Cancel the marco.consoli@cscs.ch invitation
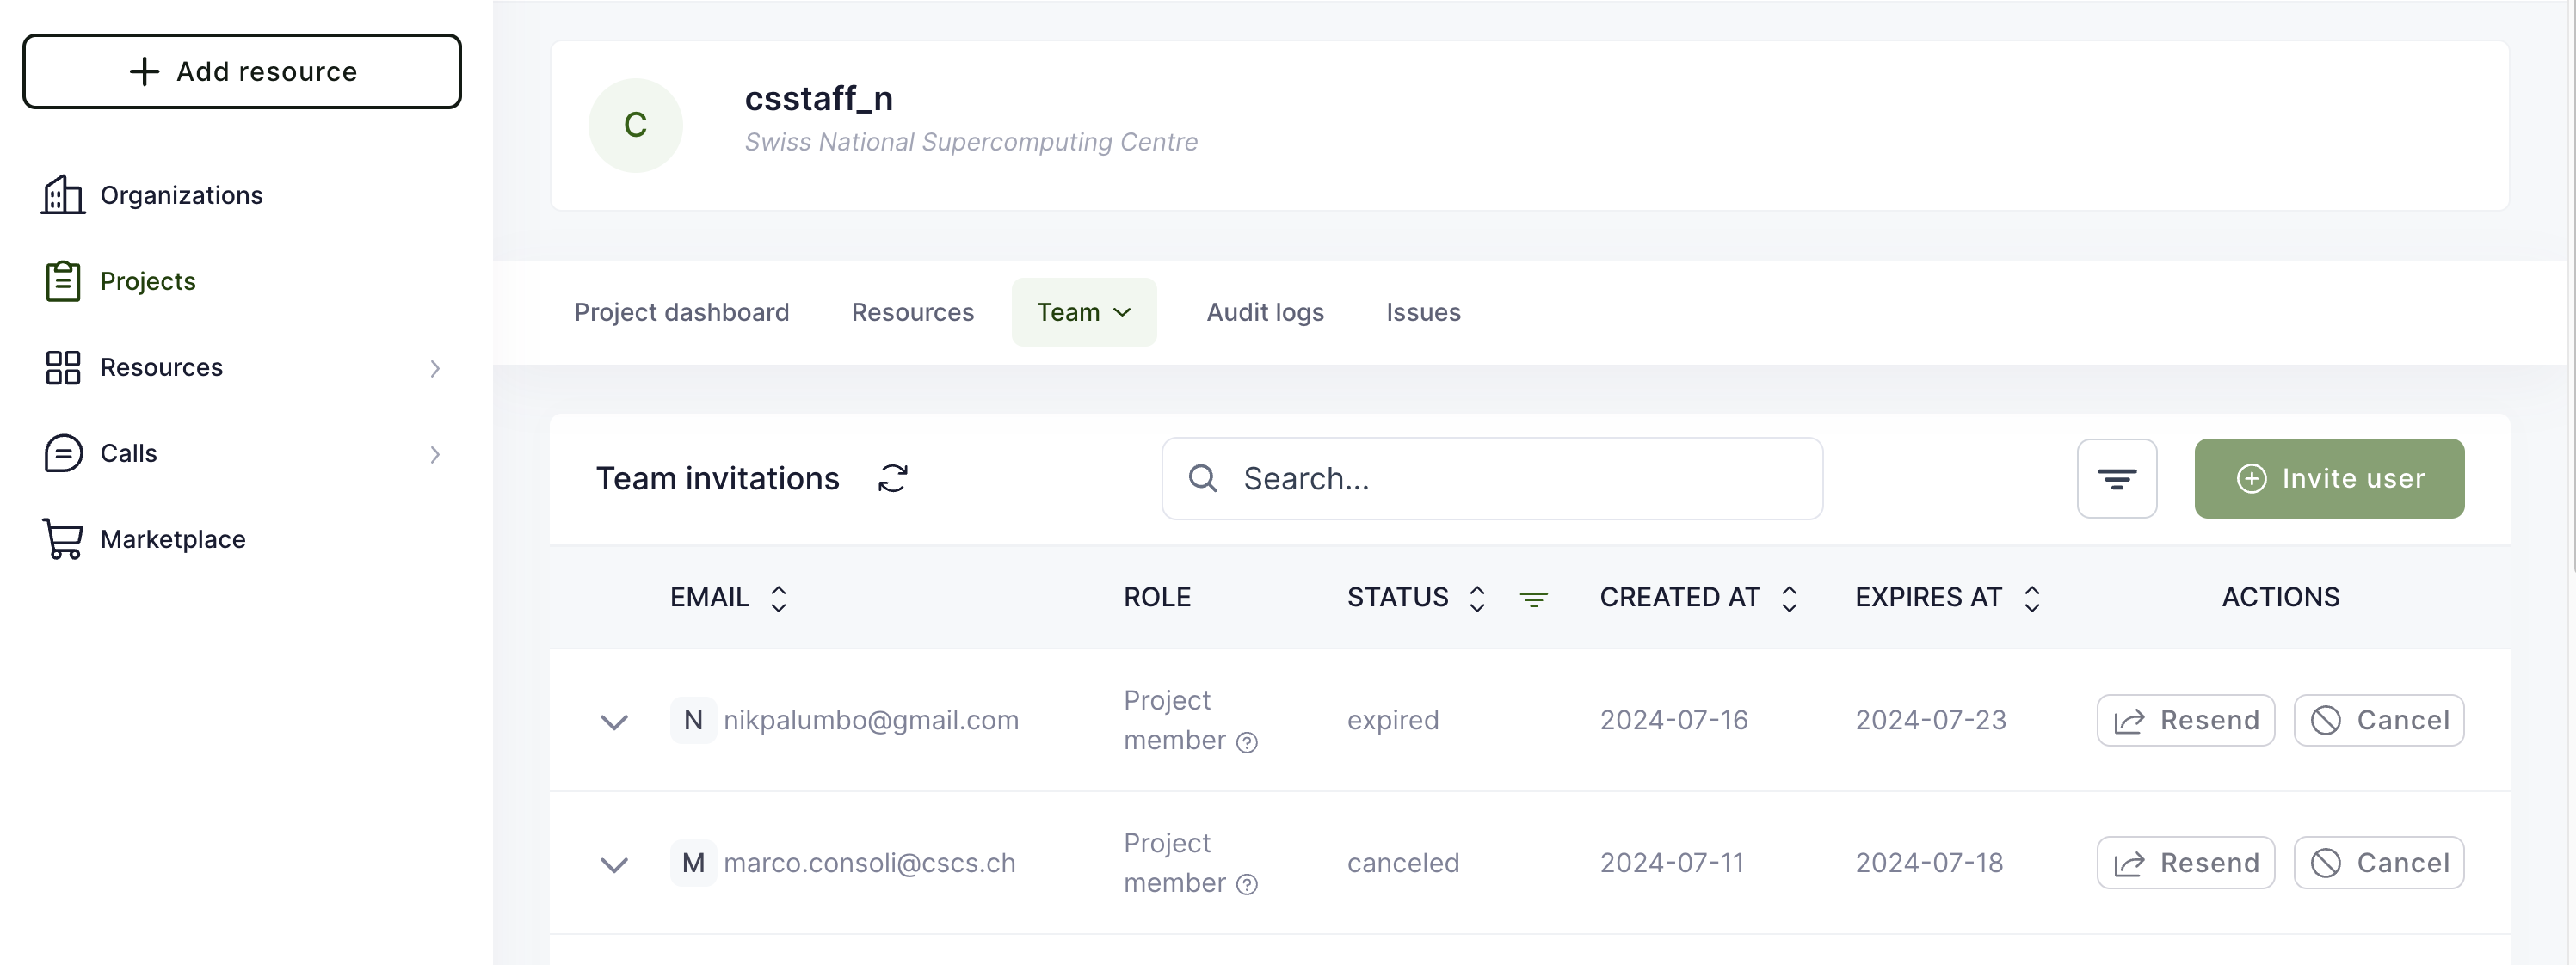The width and height of the screenshot is (2576, 965). point(2378,862)
